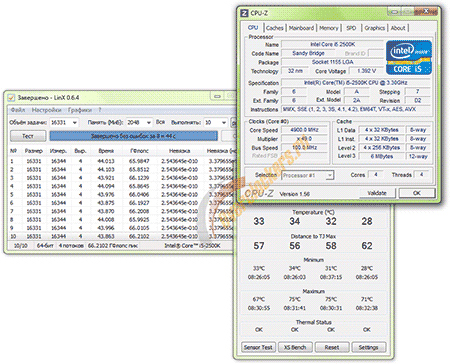Click the Code Name value Sandy Bridge
Image resolution: width=450 pixels, height=364 pixels.
click(x=308, y=53)
